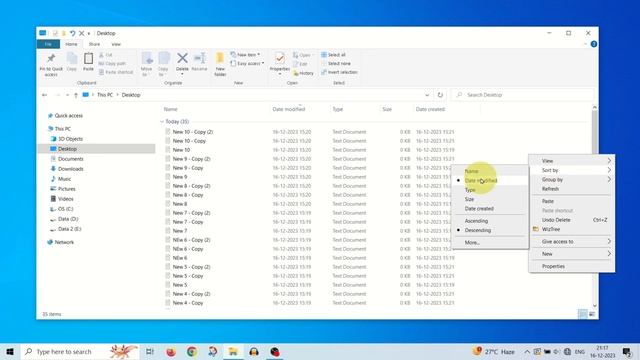Click the Back navigation arrow
640x360 pixels.
coord(44,95)
